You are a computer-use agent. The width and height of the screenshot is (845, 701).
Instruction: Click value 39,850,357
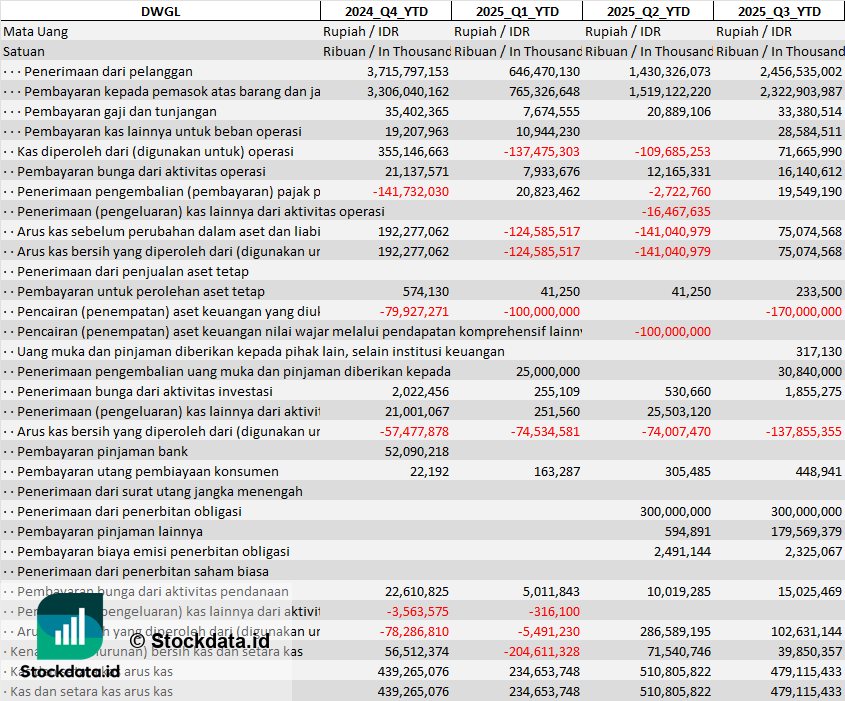click(810, 651)
